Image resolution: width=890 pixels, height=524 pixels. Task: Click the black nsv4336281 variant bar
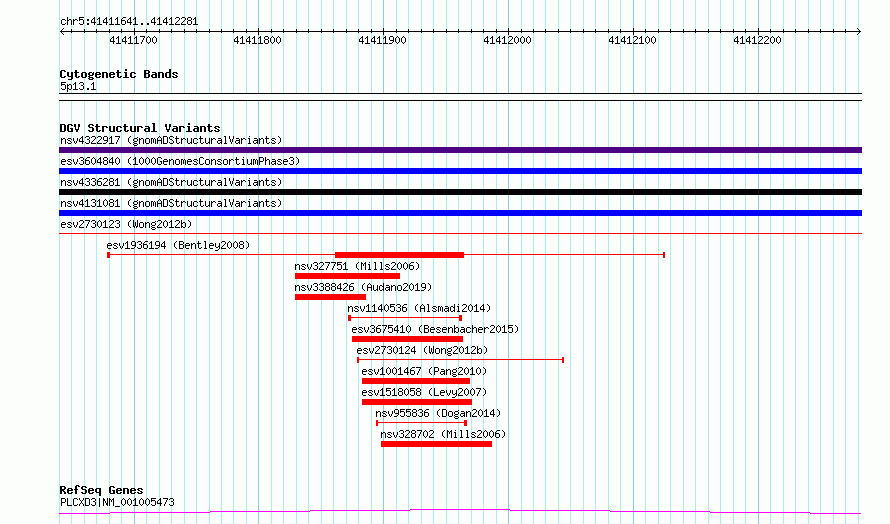click(460, 192)
